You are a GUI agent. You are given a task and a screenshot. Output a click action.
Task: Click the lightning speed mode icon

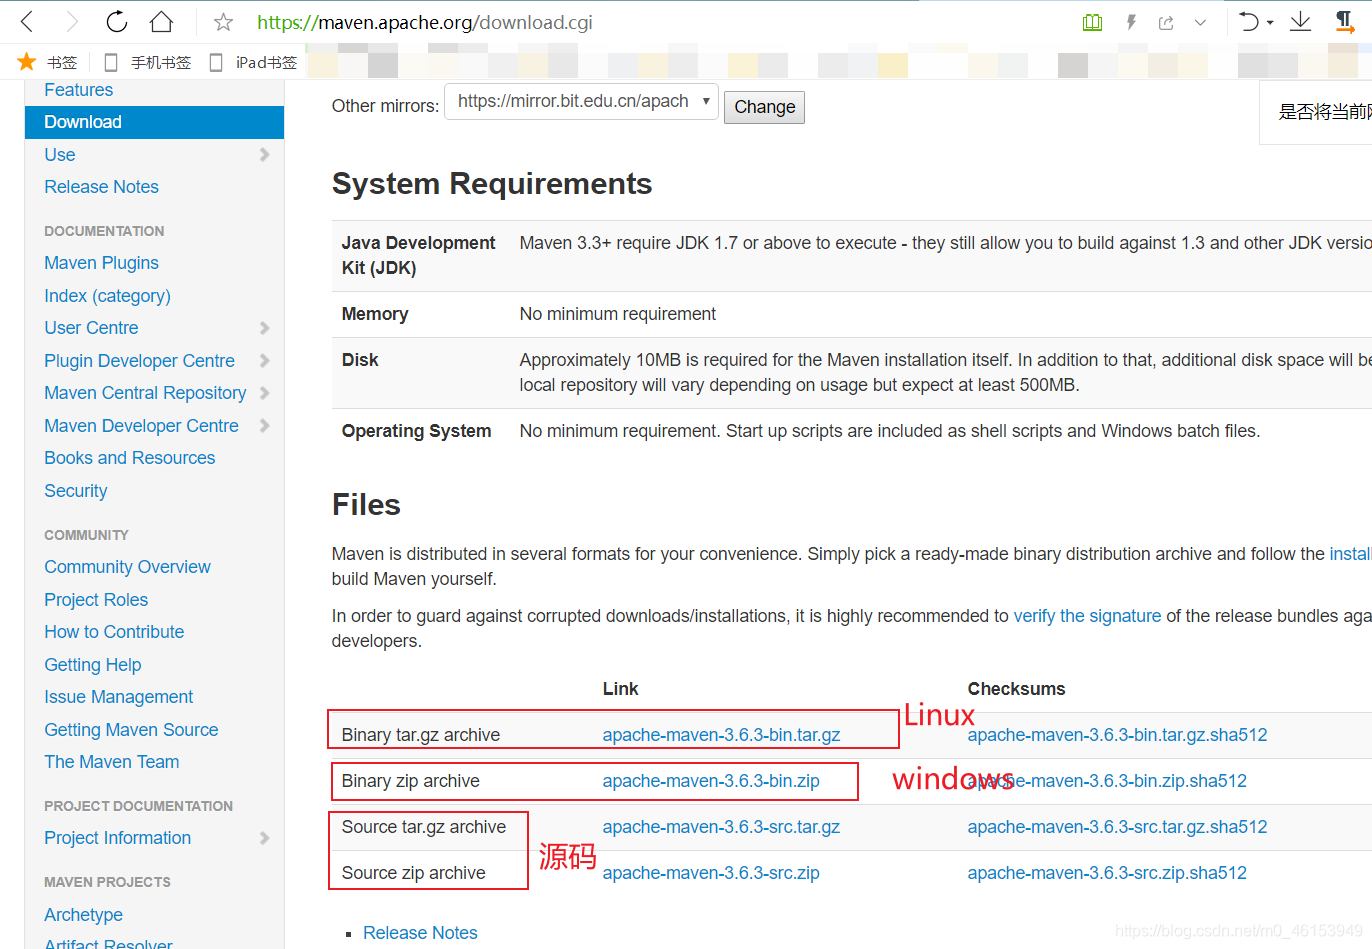(x=1131, y=22)
